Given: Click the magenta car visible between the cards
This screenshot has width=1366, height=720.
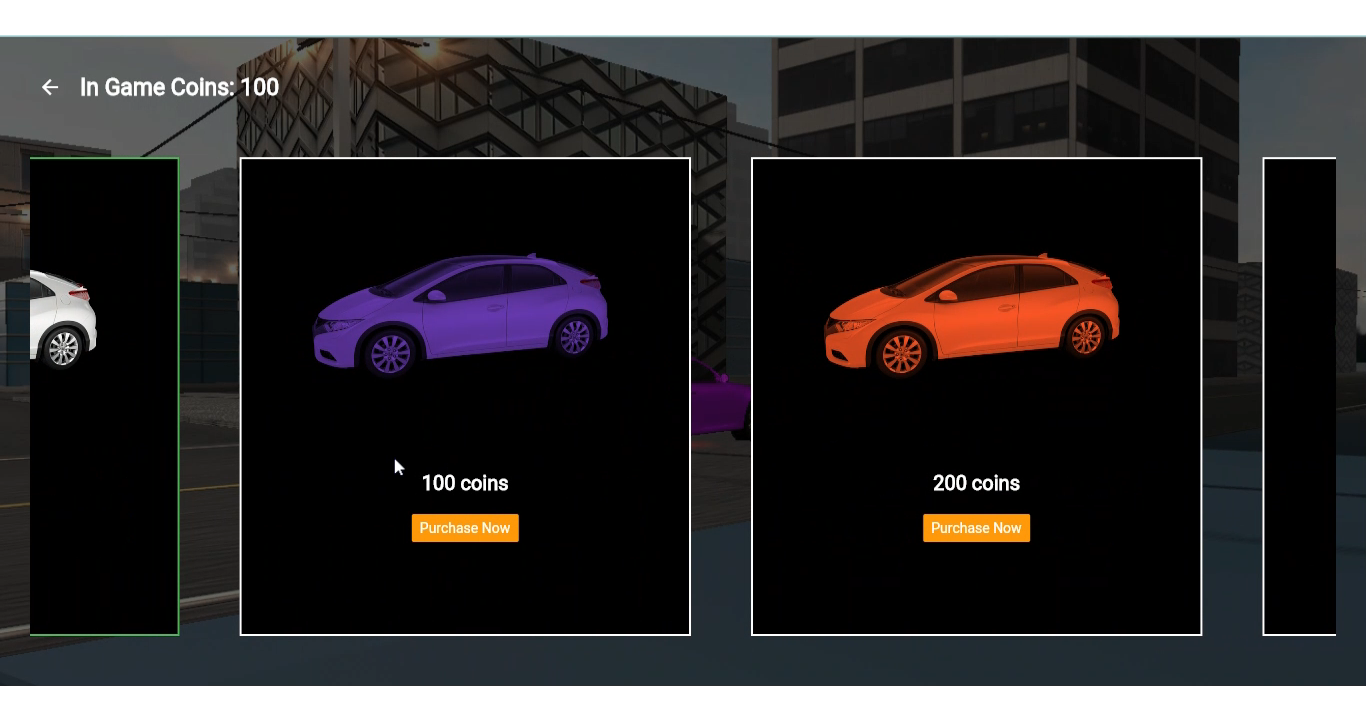Looking at the screenshot, I should 720,398.
